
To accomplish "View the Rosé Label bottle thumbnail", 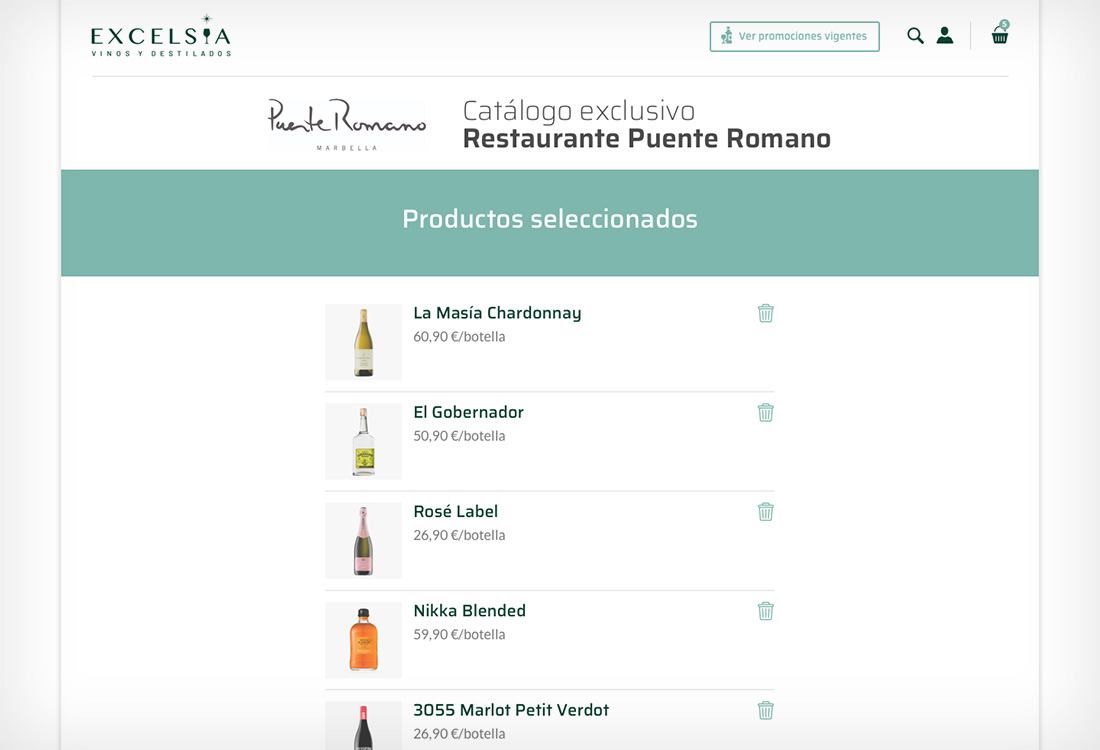I will pos(363,540).
